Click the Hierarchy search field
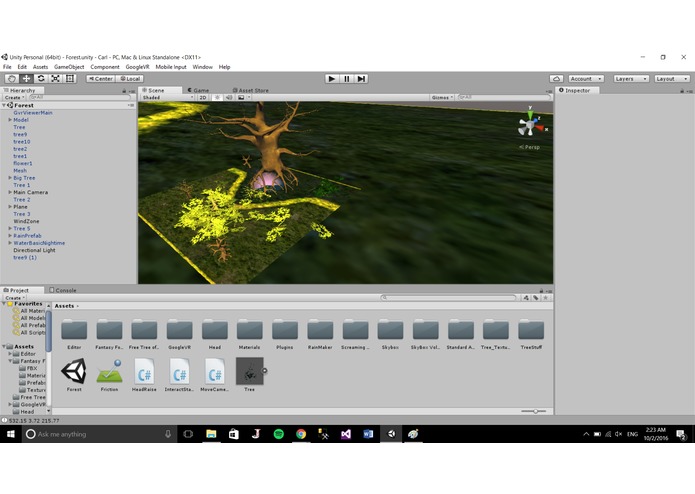 coord(80,97)
